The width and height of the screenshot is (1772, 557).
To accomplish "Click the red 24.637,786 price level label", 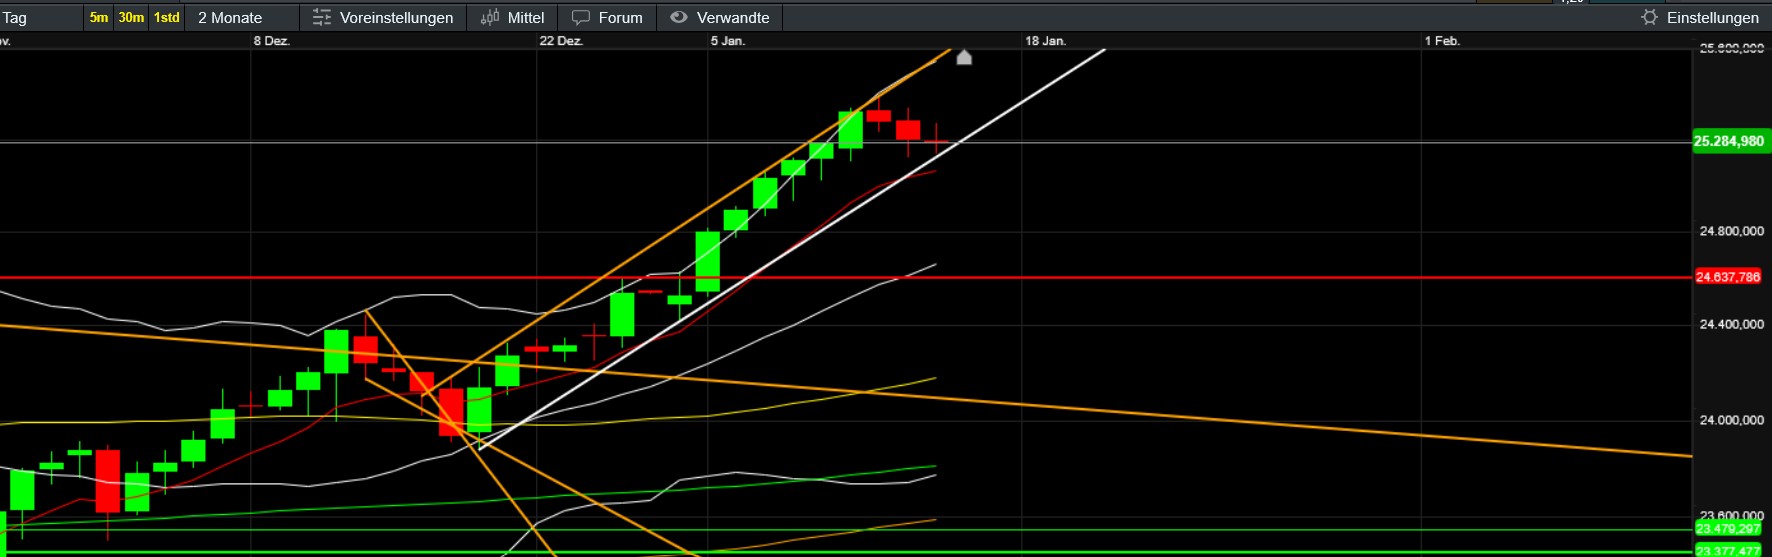I will [x=1728, y=277].
